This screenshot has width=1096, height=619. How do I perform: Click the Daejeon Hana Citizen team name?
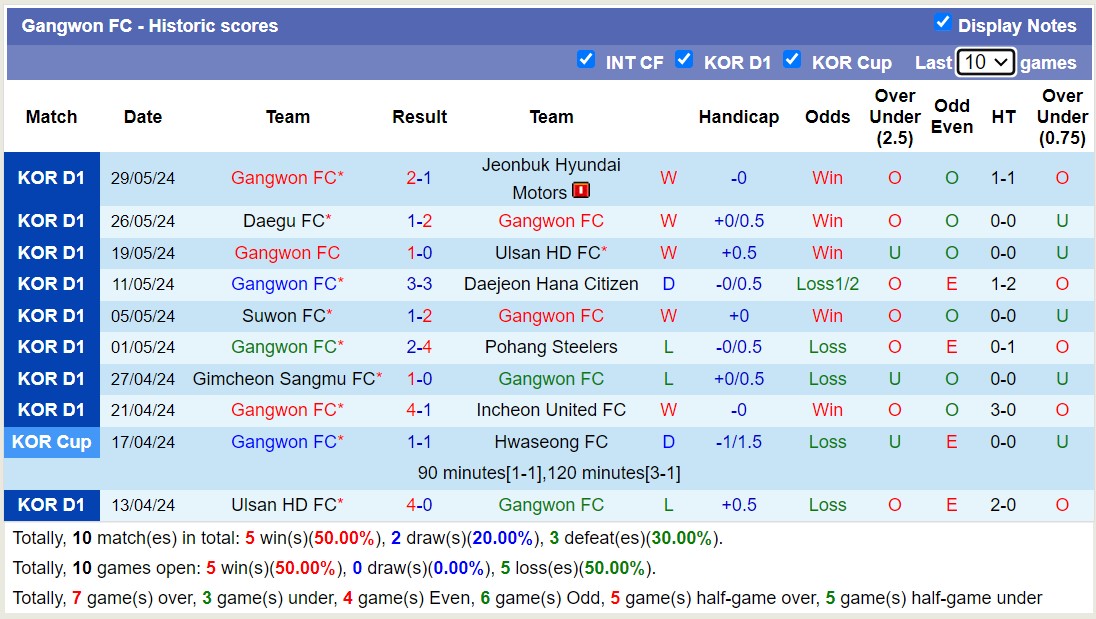coord(551,284)
